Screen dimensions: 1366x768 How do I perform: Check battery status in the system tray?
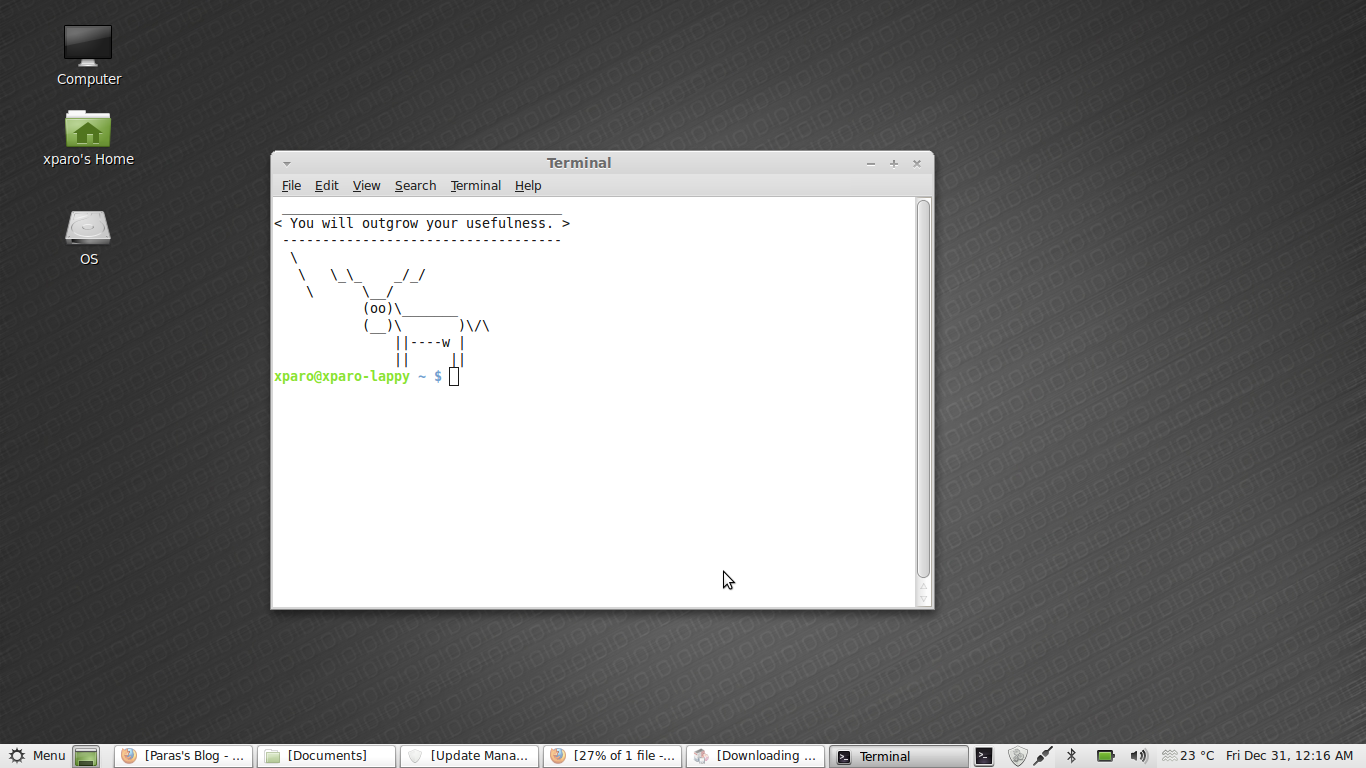[1105, 756]
